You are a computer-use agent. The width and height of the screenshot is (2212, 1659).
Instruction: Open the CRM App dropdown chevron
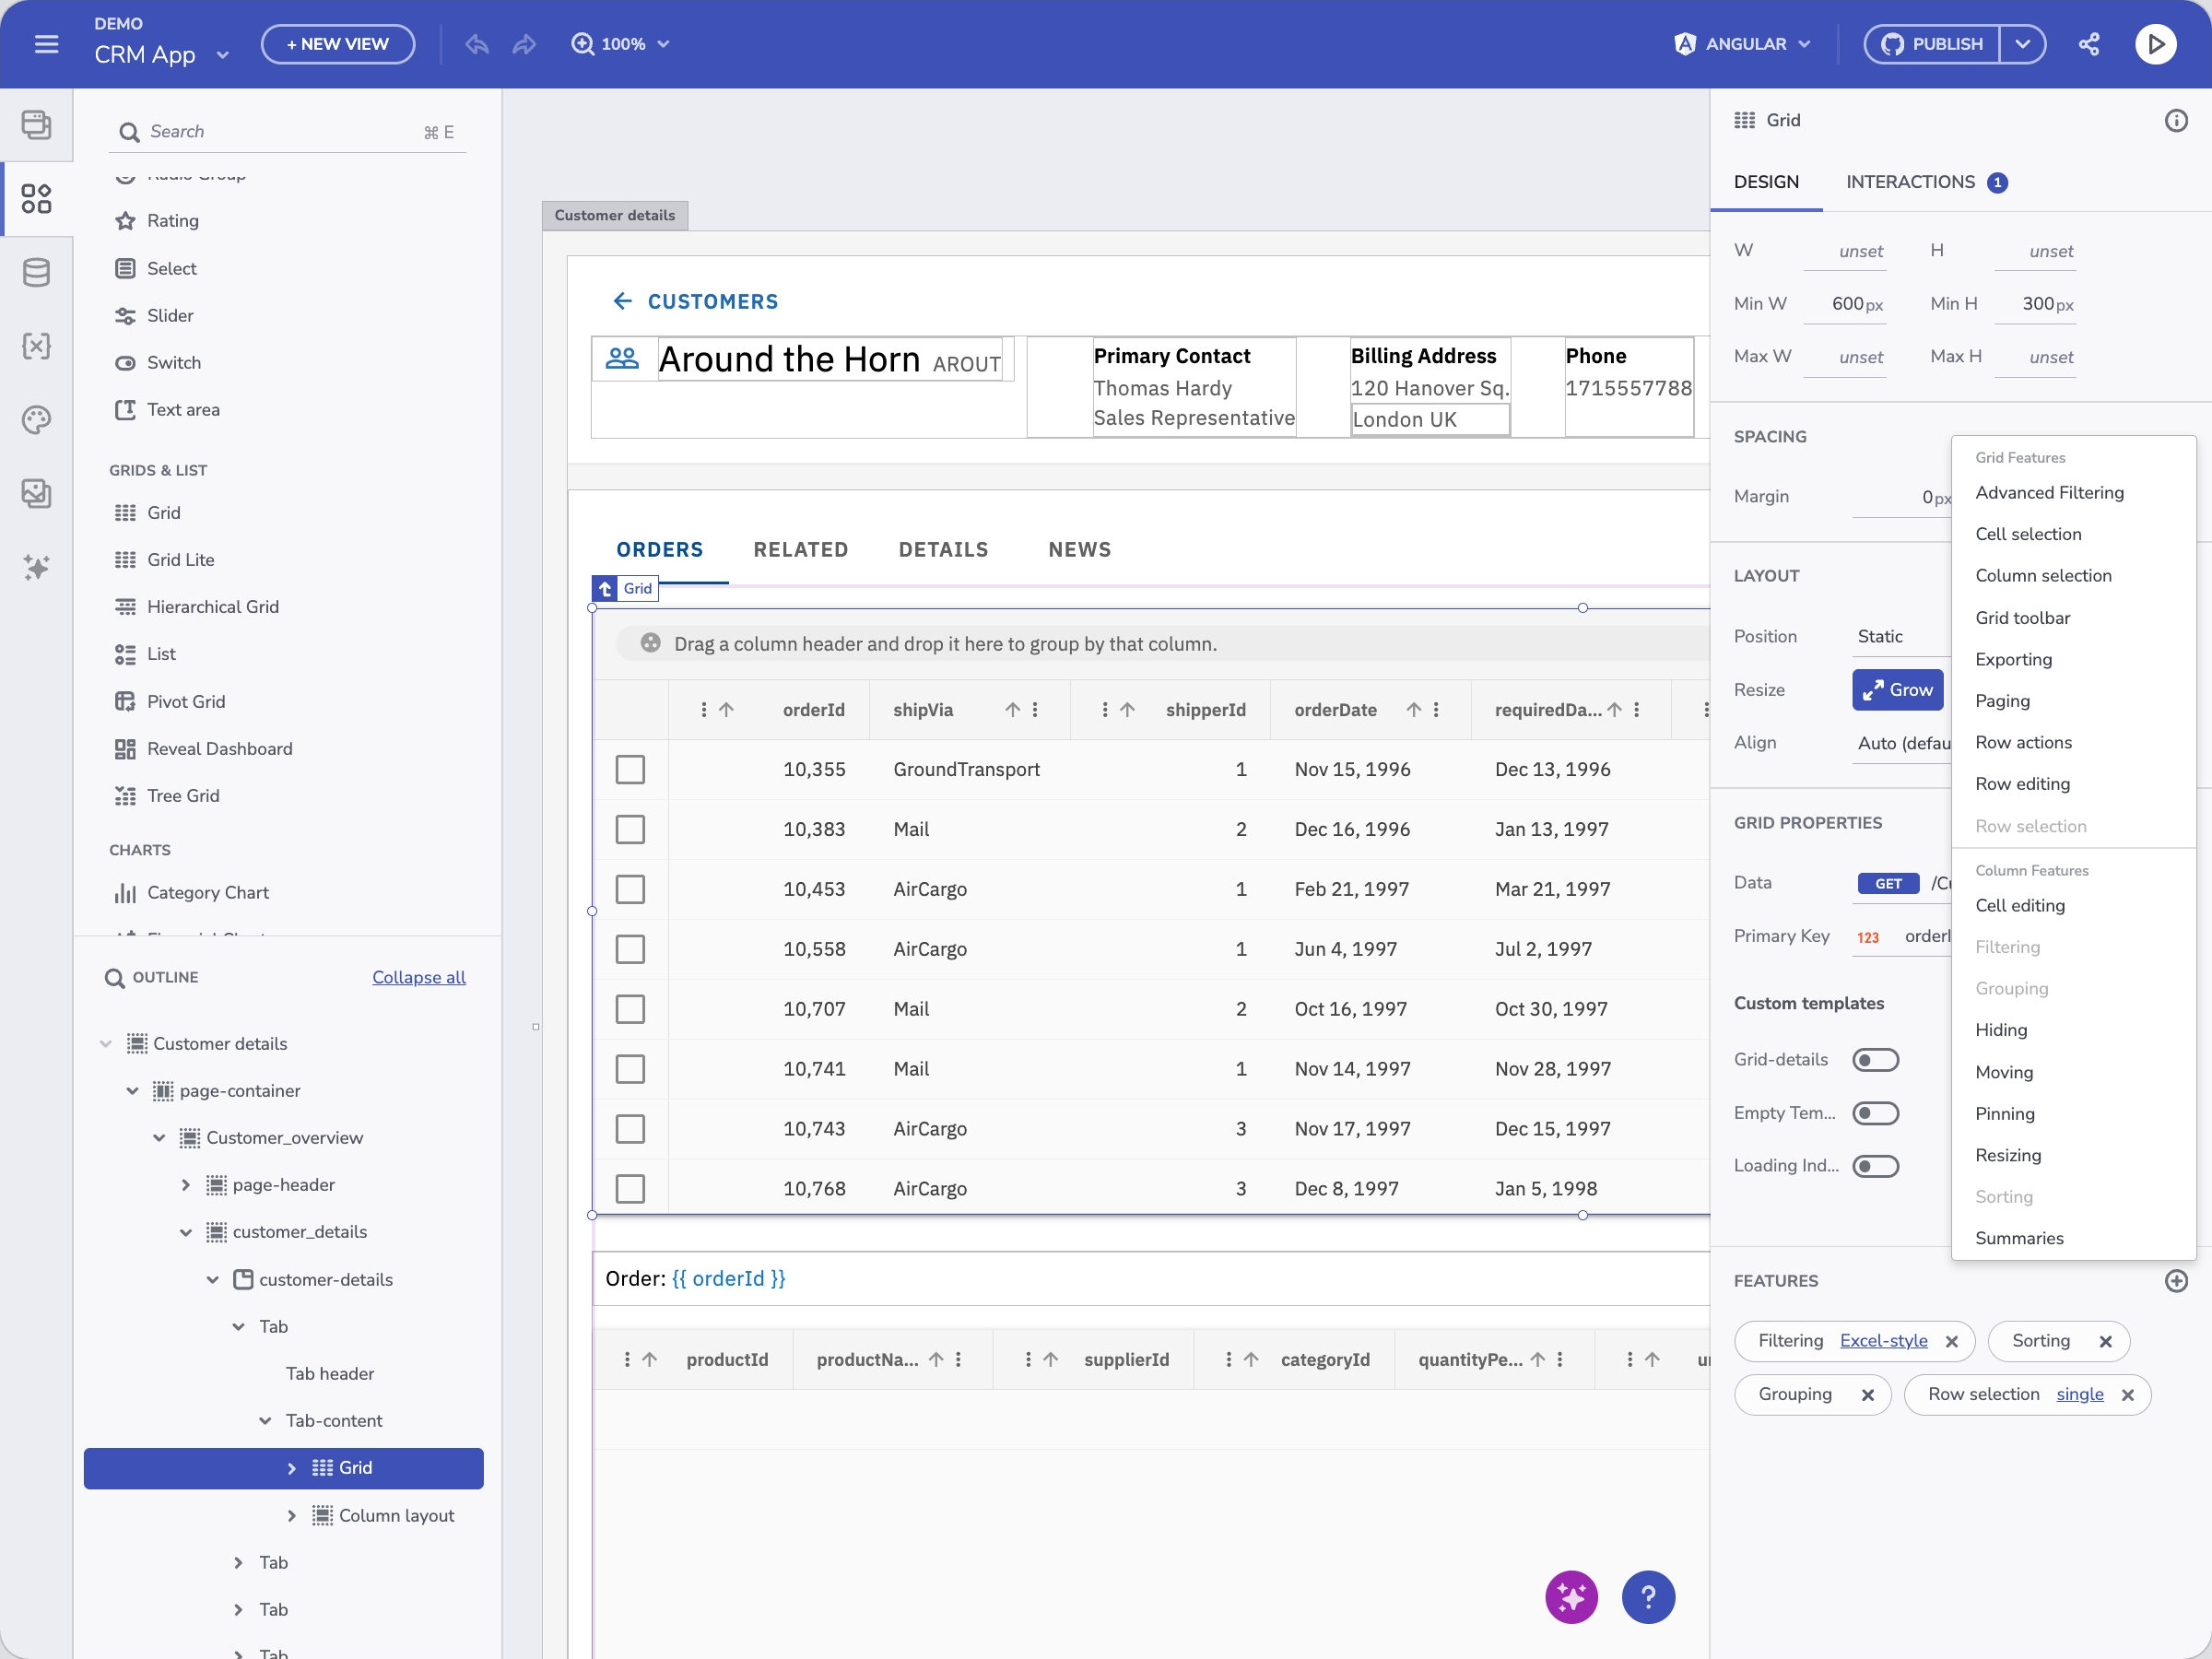[x=222, y=55]
